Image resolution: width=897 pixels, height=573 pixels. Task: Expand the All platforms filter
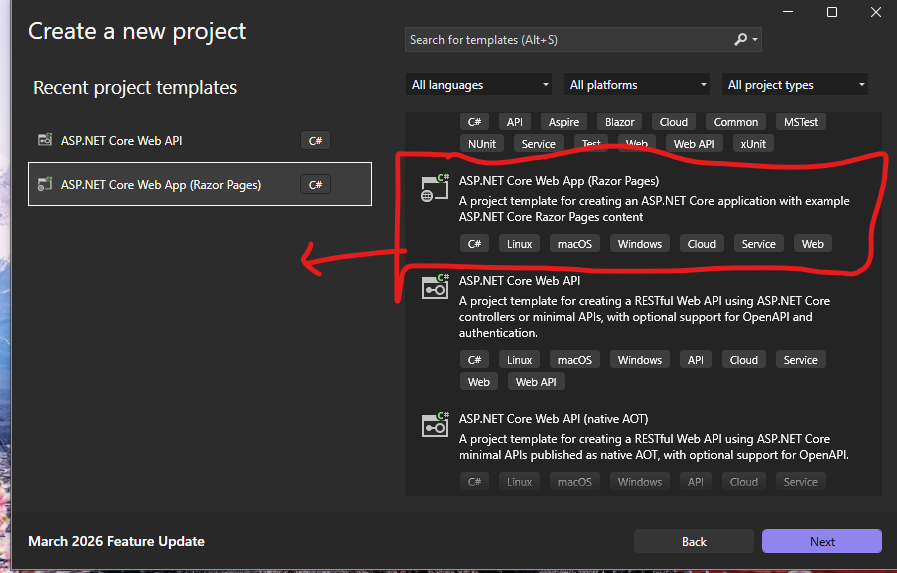[x=638, y=85]
